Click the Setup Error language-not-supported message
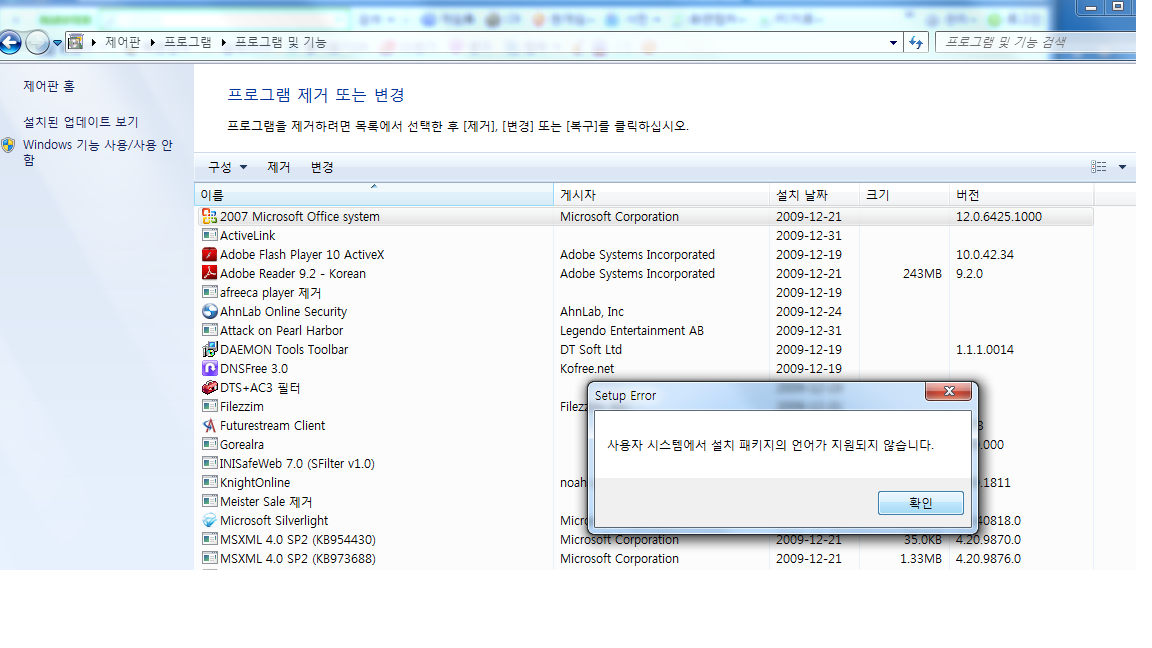Viewport: 1152px width, 648px height. pyautogui.click(x=770, y=445)
